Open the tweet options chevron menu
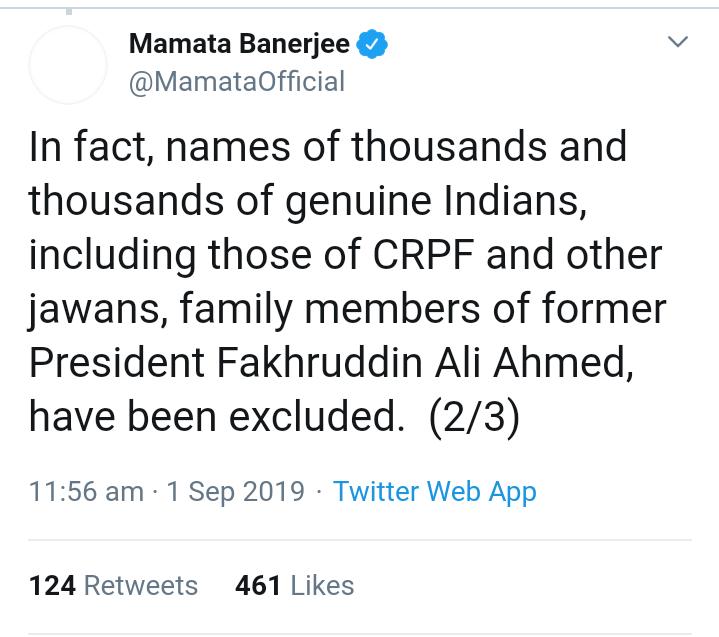 [678, 42]
